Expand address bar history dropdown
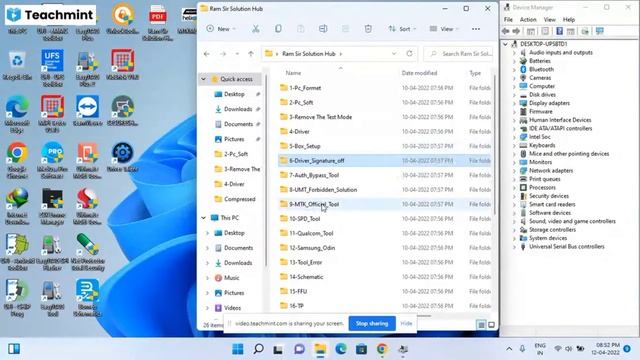 394,53
